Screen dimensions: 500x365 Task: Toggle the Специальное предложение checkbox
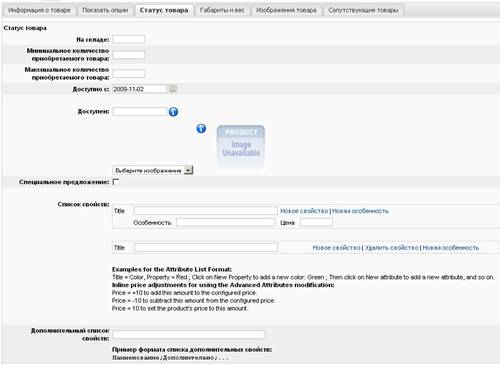(x=116, y=182)
